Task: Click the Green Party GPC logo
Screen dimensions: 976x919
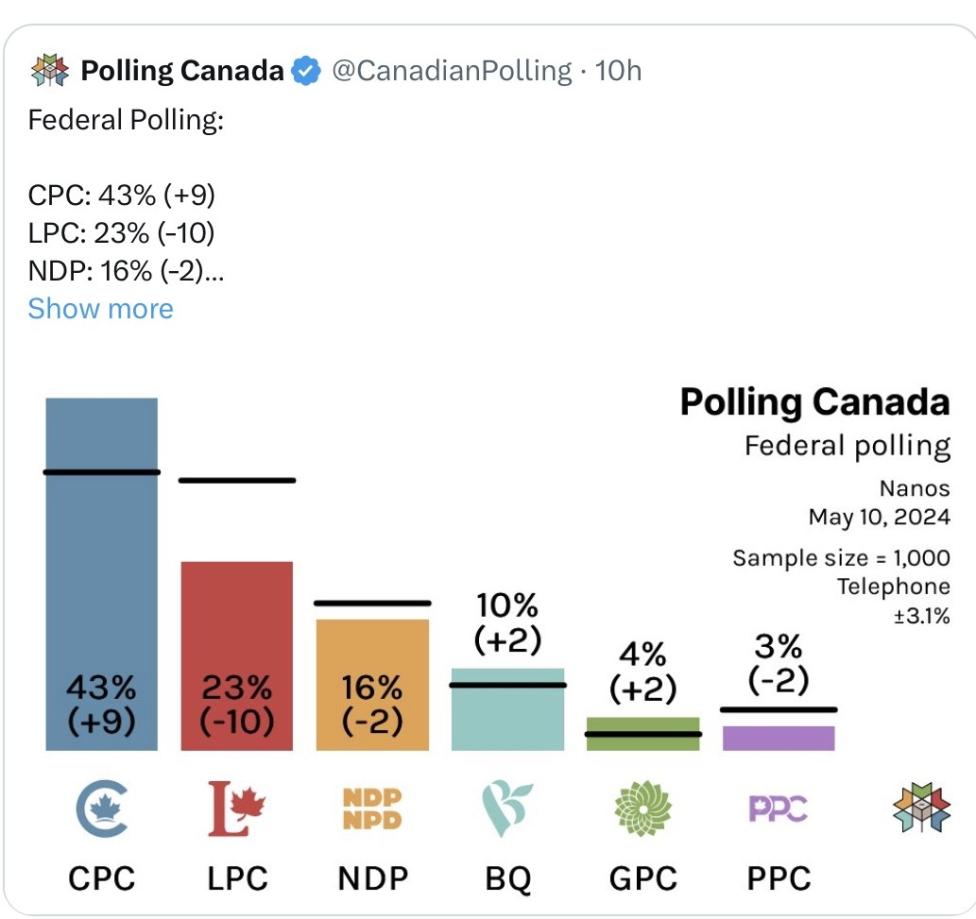Action: pyautogui.click(x=642, y=808)
